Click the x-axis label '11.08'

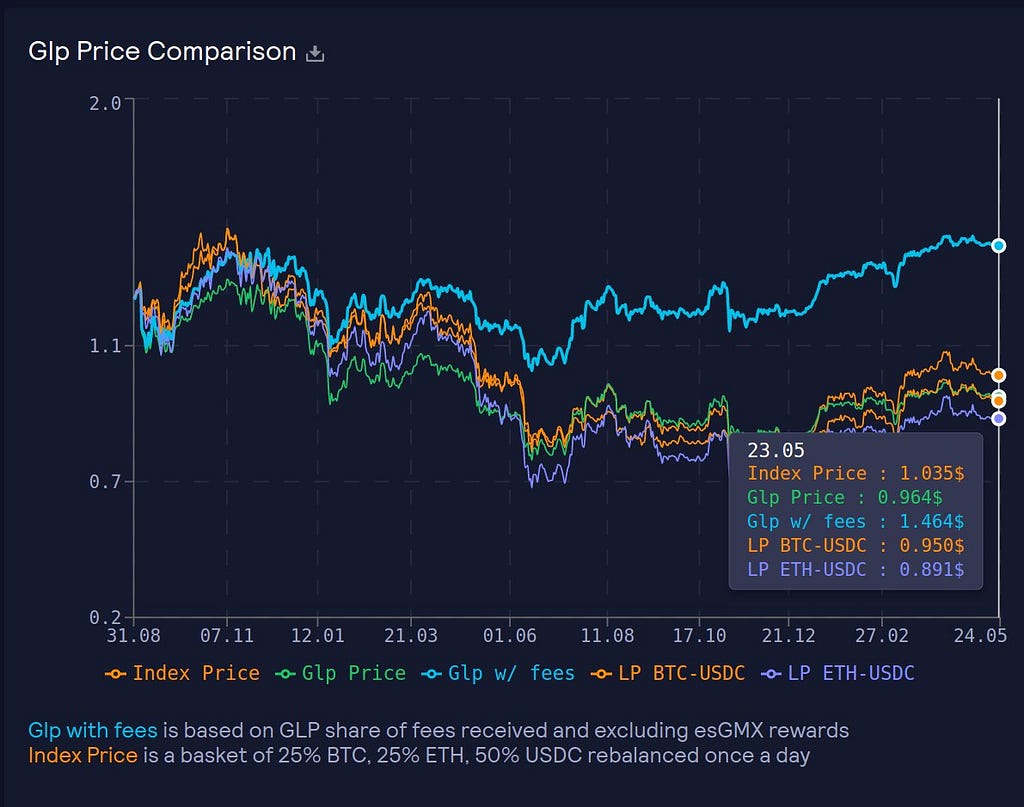pos(607,635)
